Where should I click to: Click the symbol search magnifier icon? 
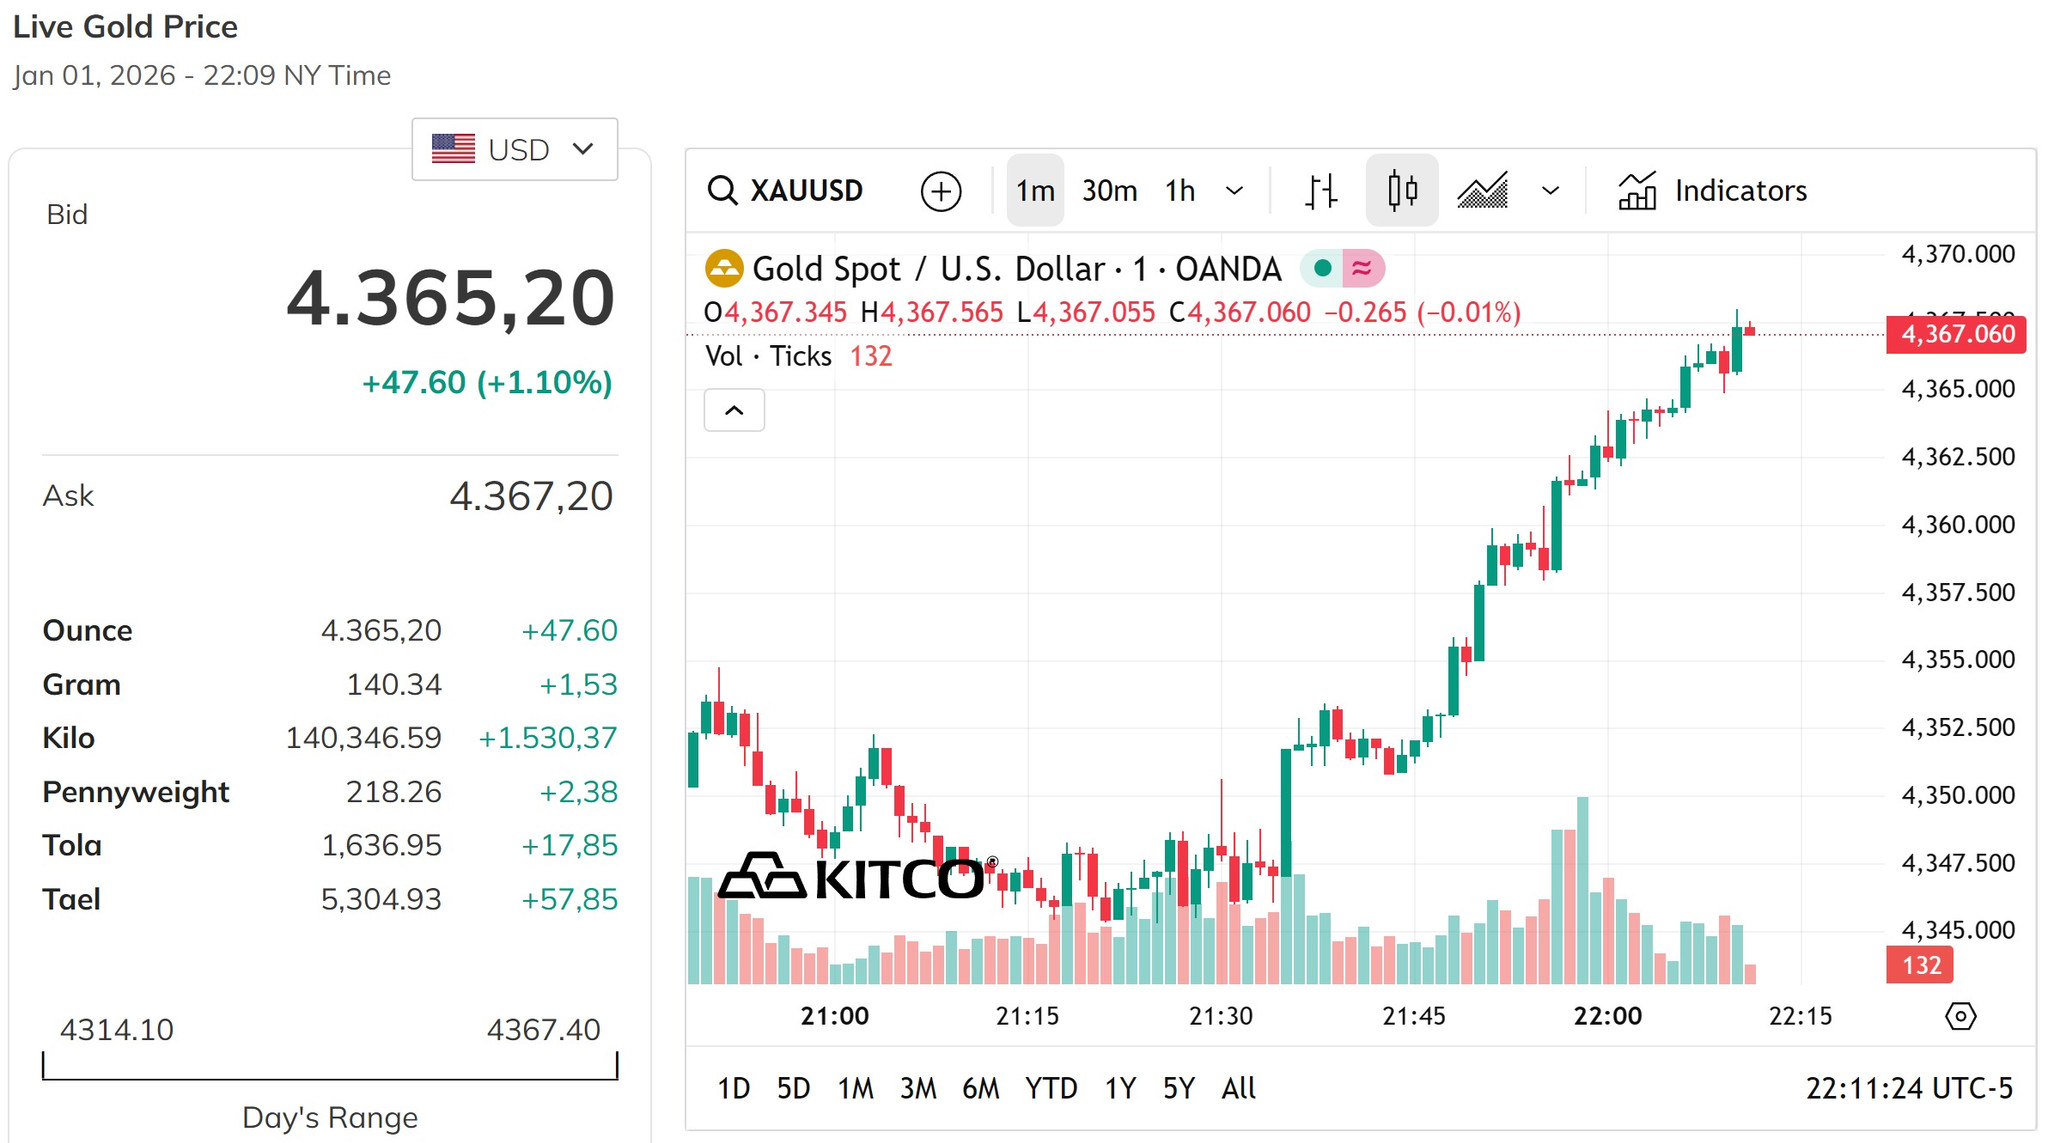tap(722, 190)
